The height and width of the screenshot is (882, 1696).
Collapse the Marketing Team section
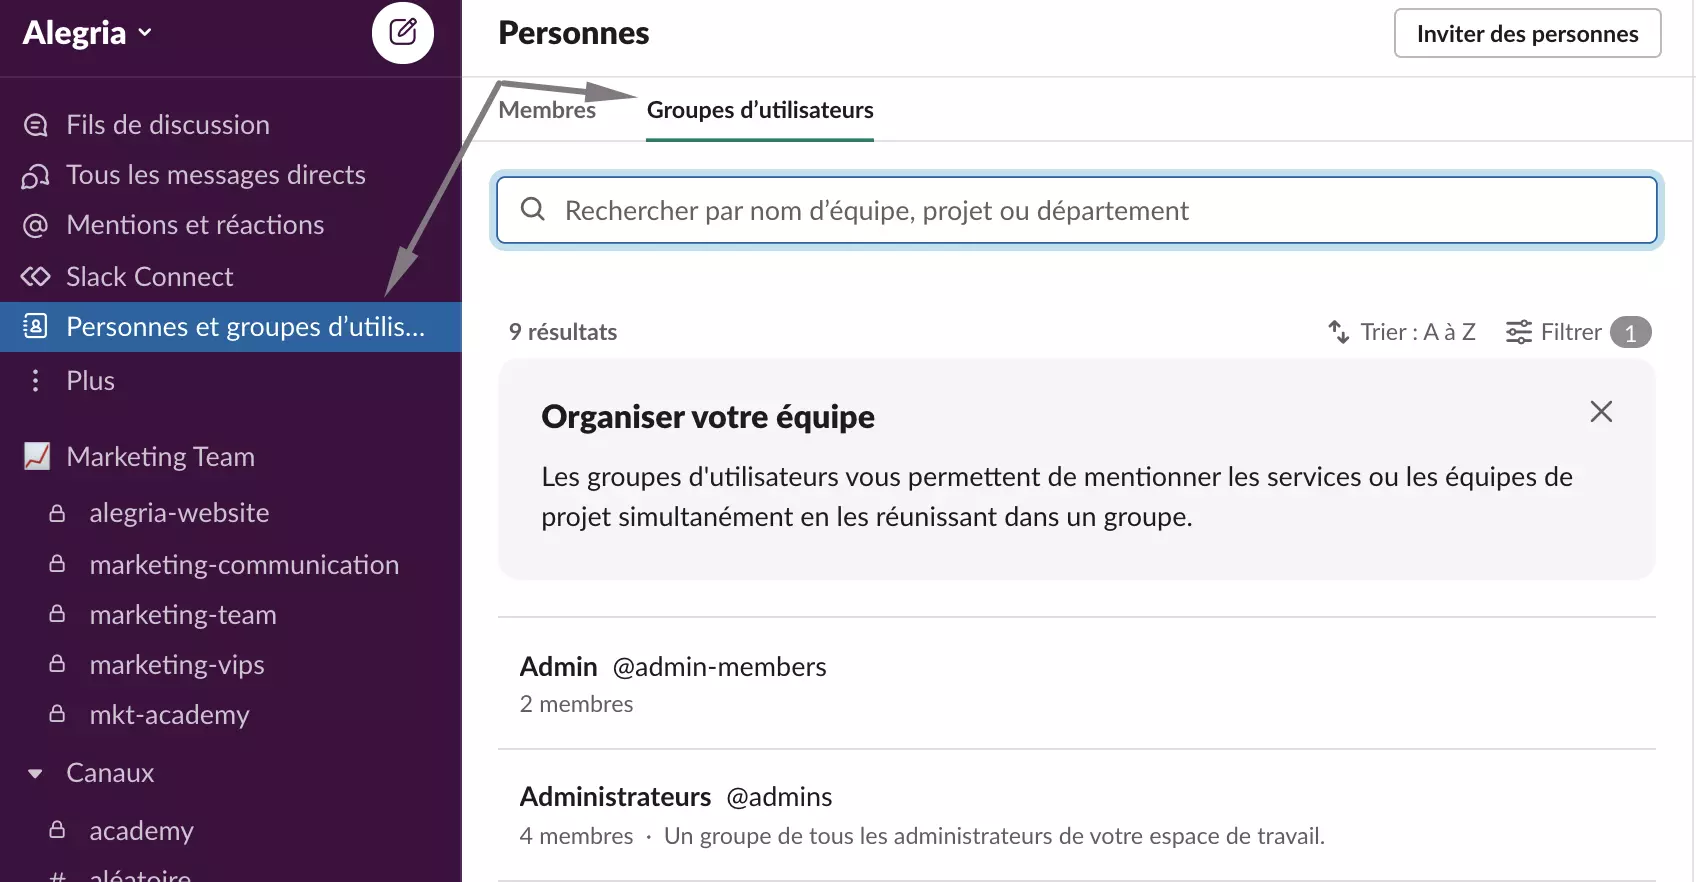pyautogui.click(x=160, y=457)
